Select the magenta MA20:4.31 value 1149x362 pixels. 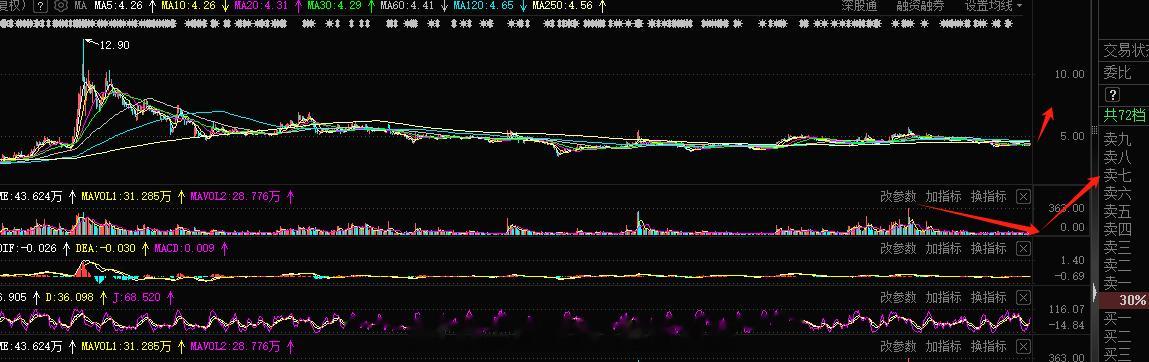point(261,6)
